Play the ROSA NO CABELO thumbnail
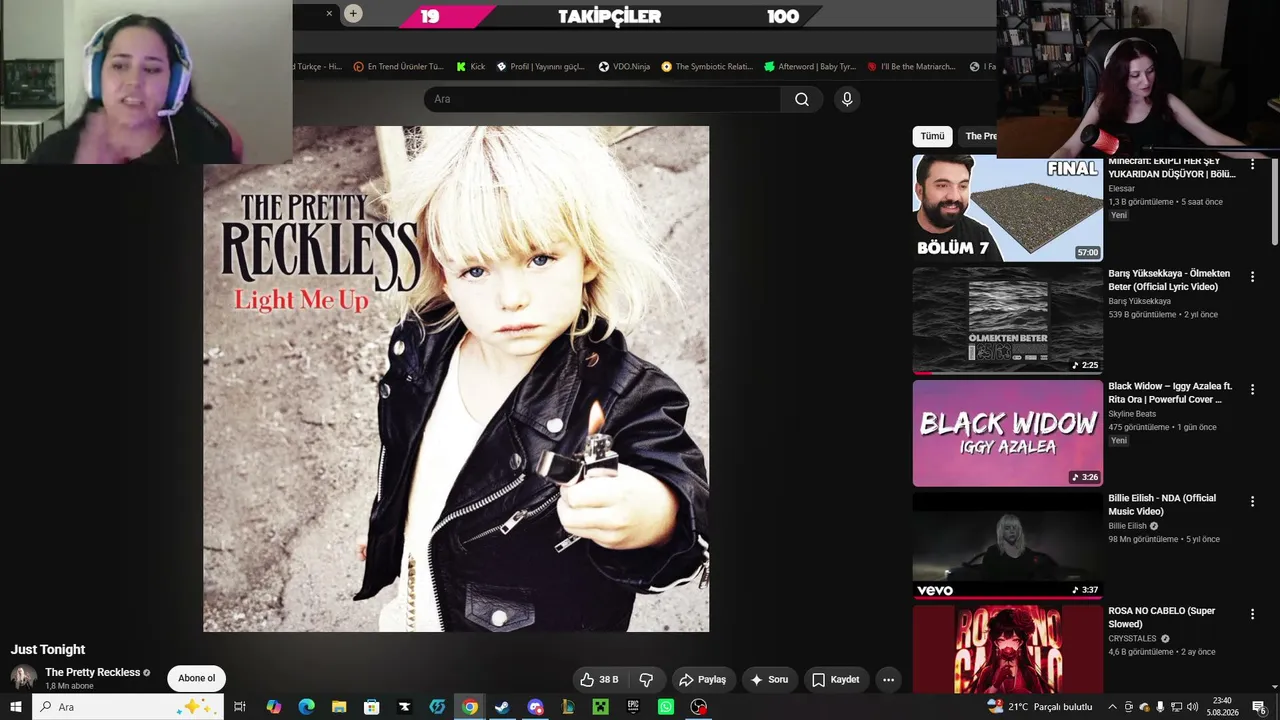This screenshot has width=1280, height=720. click(1008, 649)
